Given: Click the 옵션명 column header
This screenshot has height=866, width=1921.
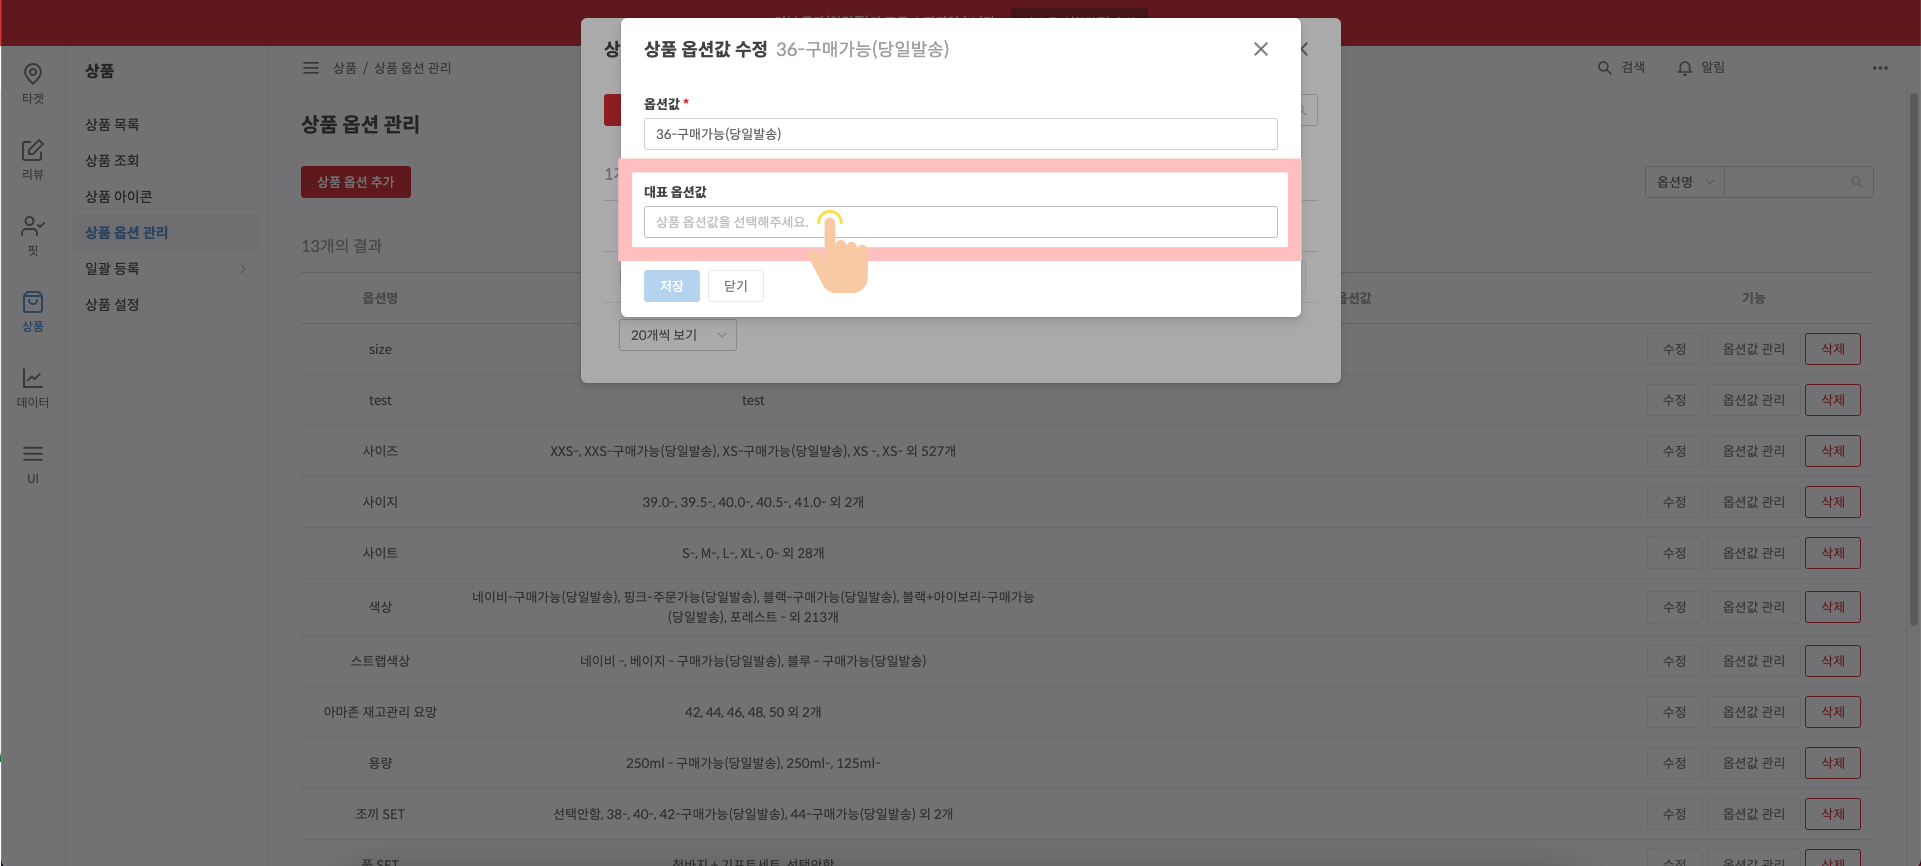Looking at the screenshot, I should point(380,298).
